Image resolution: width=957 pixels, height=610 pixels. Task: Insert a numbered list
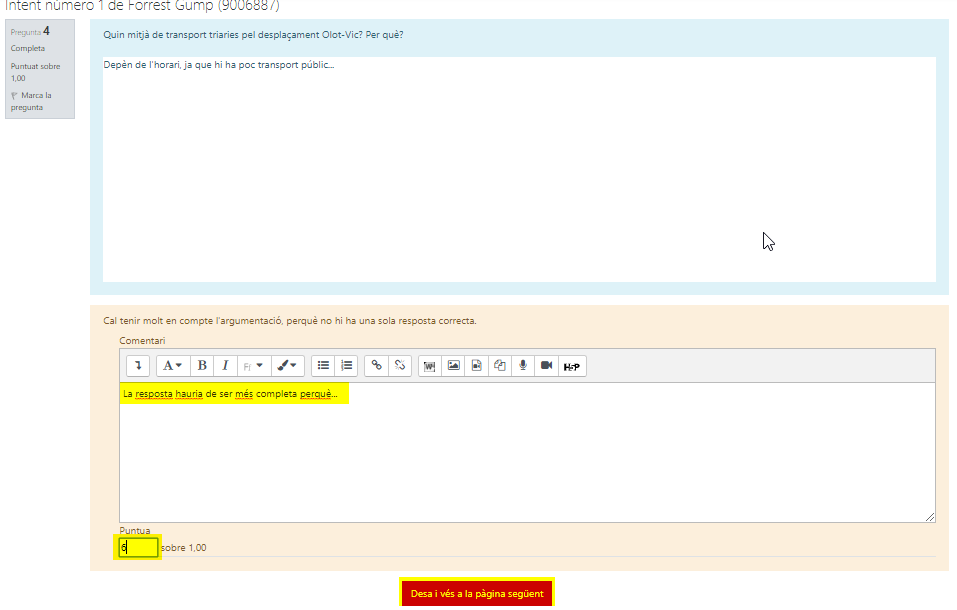347,366
